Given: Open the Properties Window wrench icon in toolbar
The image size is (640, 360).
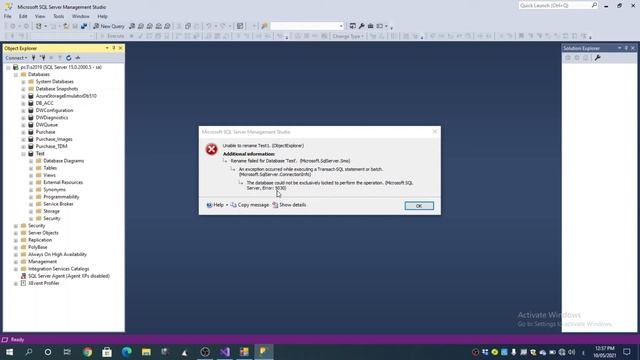Looking at the screenshot, I should 362,26.
